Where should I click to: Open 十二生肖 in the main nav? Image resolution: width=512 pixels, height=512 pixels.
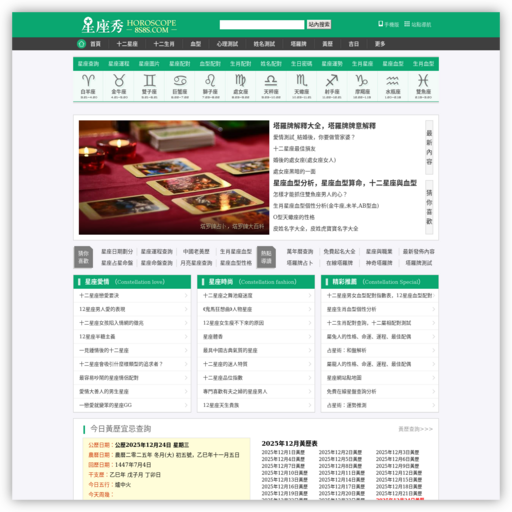(x=164, y=44)
